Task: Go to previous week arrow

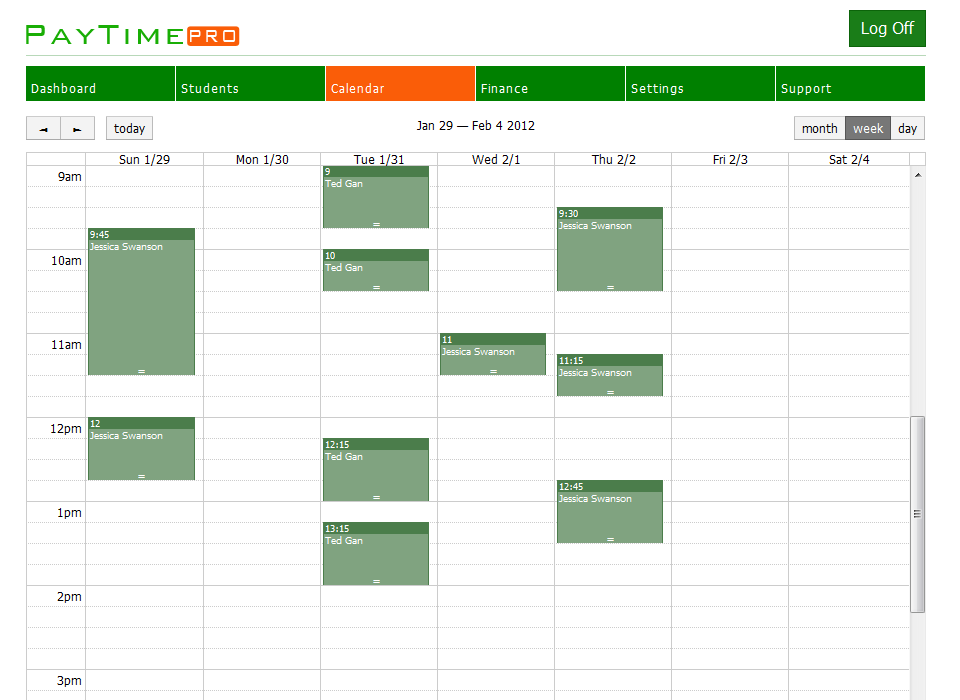Action: point(43,129)
